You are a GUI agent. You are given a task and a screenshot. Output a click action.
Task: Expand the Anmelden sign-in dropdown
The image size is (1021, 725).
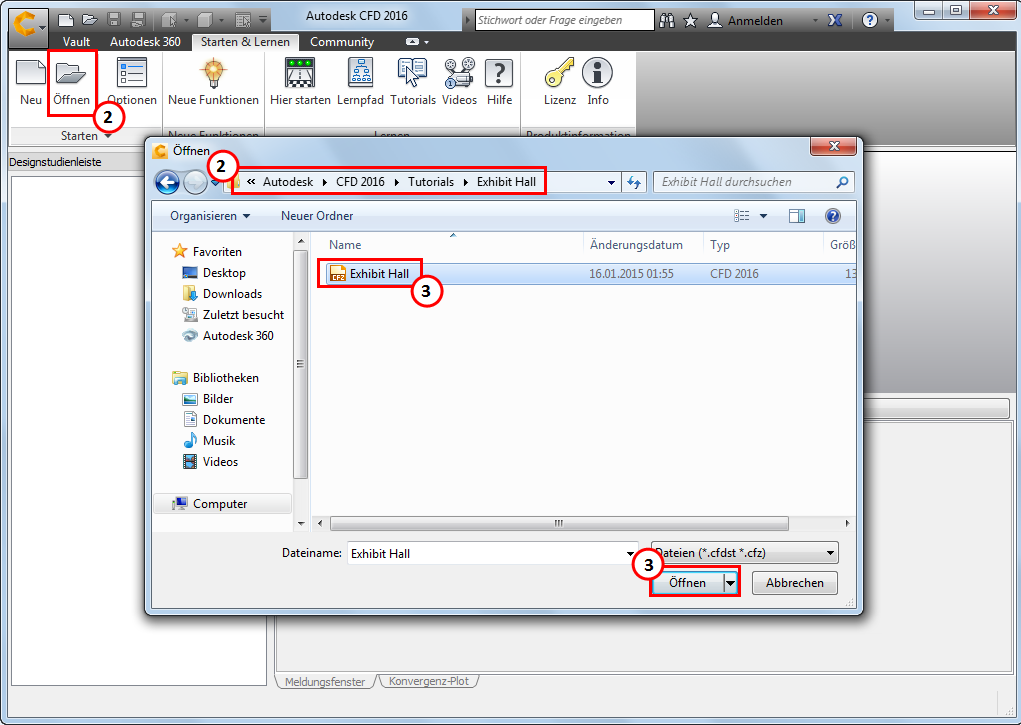(x=815, y=21)
